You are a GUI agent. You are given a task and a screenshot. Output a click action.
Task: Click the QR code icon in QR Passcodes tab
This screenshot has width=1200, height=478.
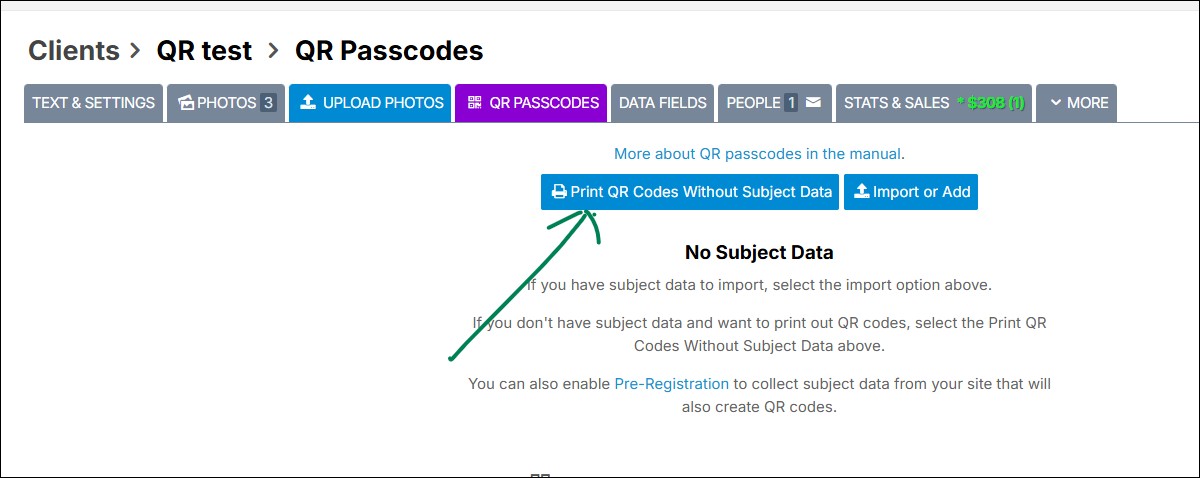(474, 103)
